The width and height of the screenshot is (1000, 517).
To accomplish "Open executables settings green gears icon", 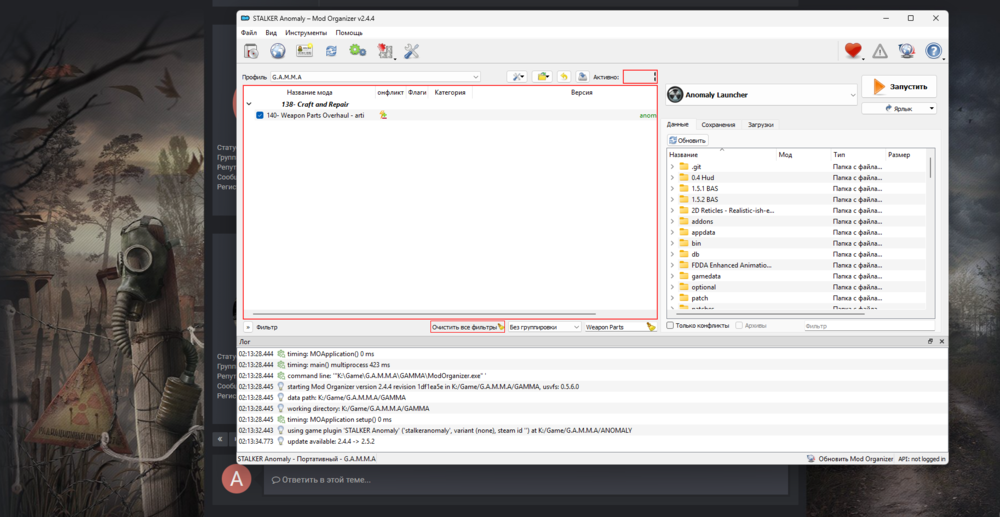I will tap(357, 51).
